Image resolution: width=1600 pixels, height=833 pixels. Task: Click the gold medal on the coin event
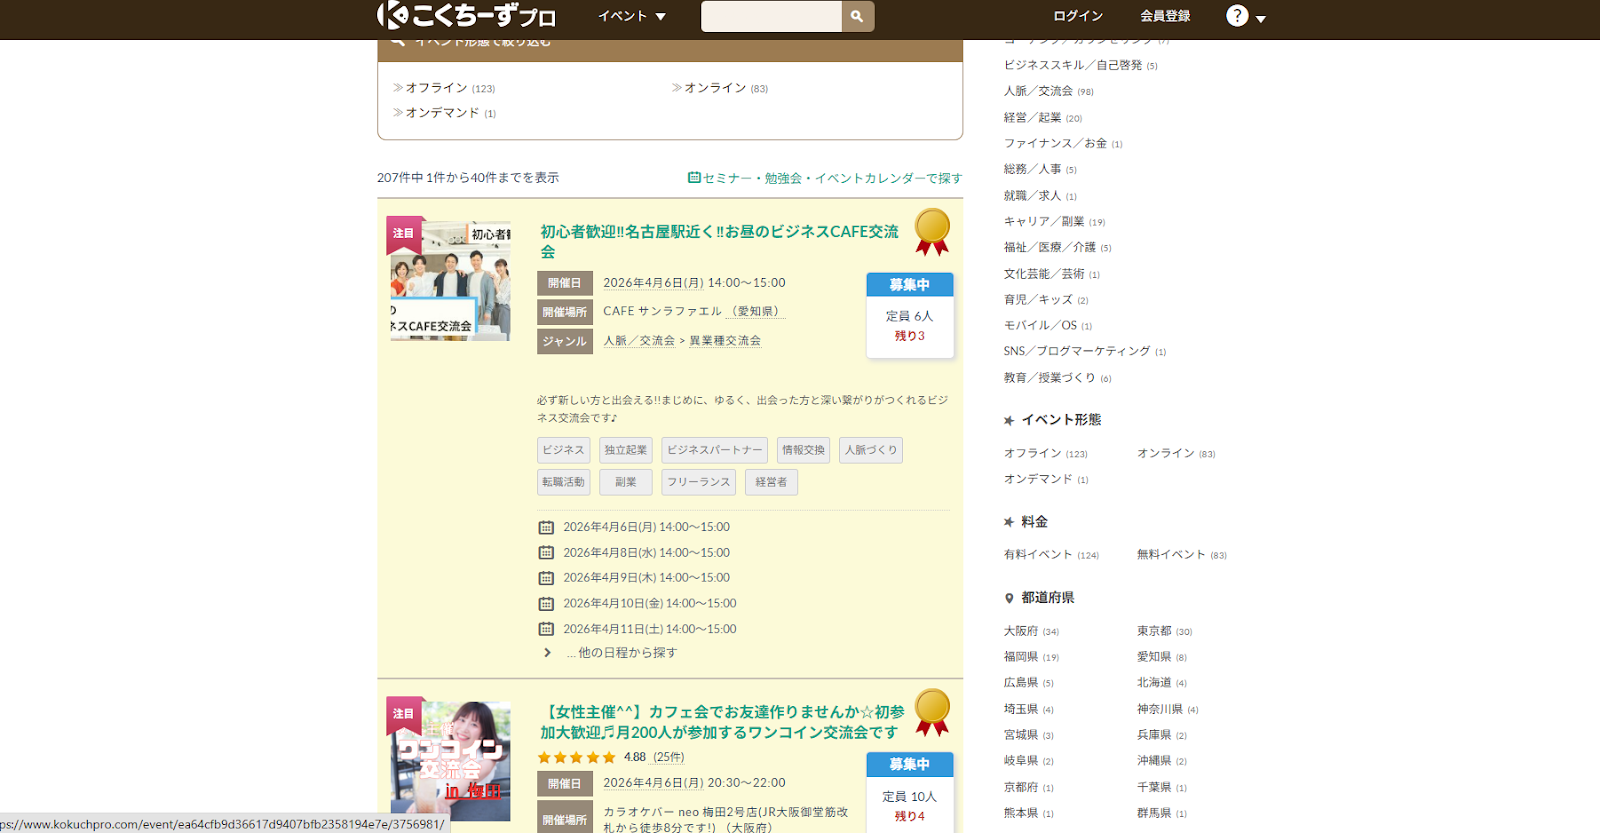tap(932, 712)
